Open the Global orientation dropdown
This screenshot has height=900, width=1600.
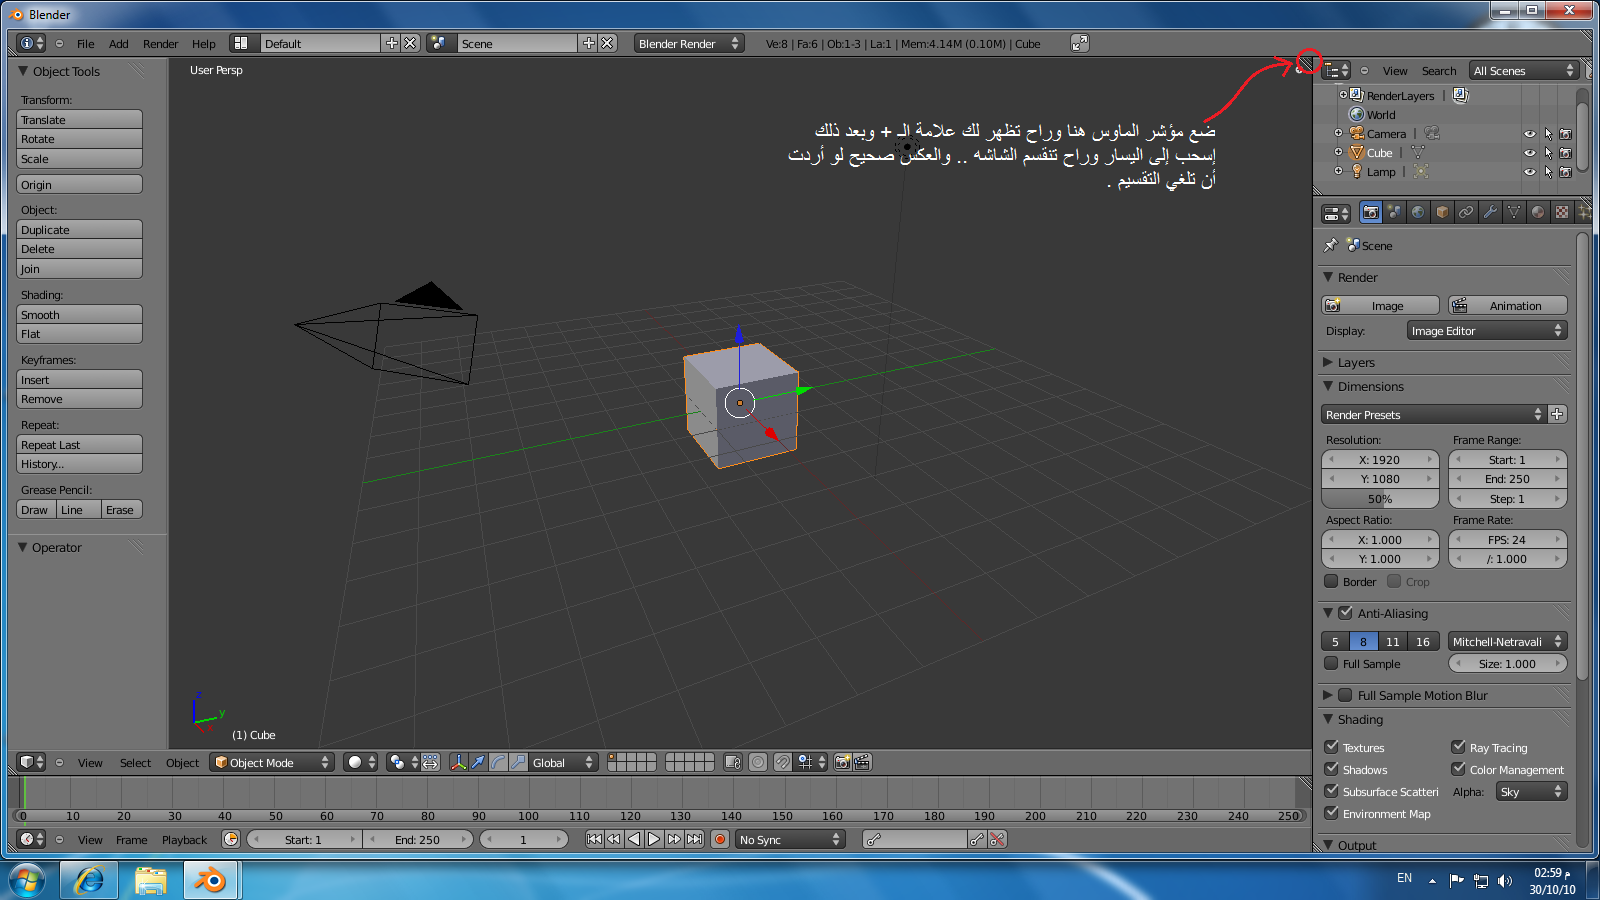563,762
